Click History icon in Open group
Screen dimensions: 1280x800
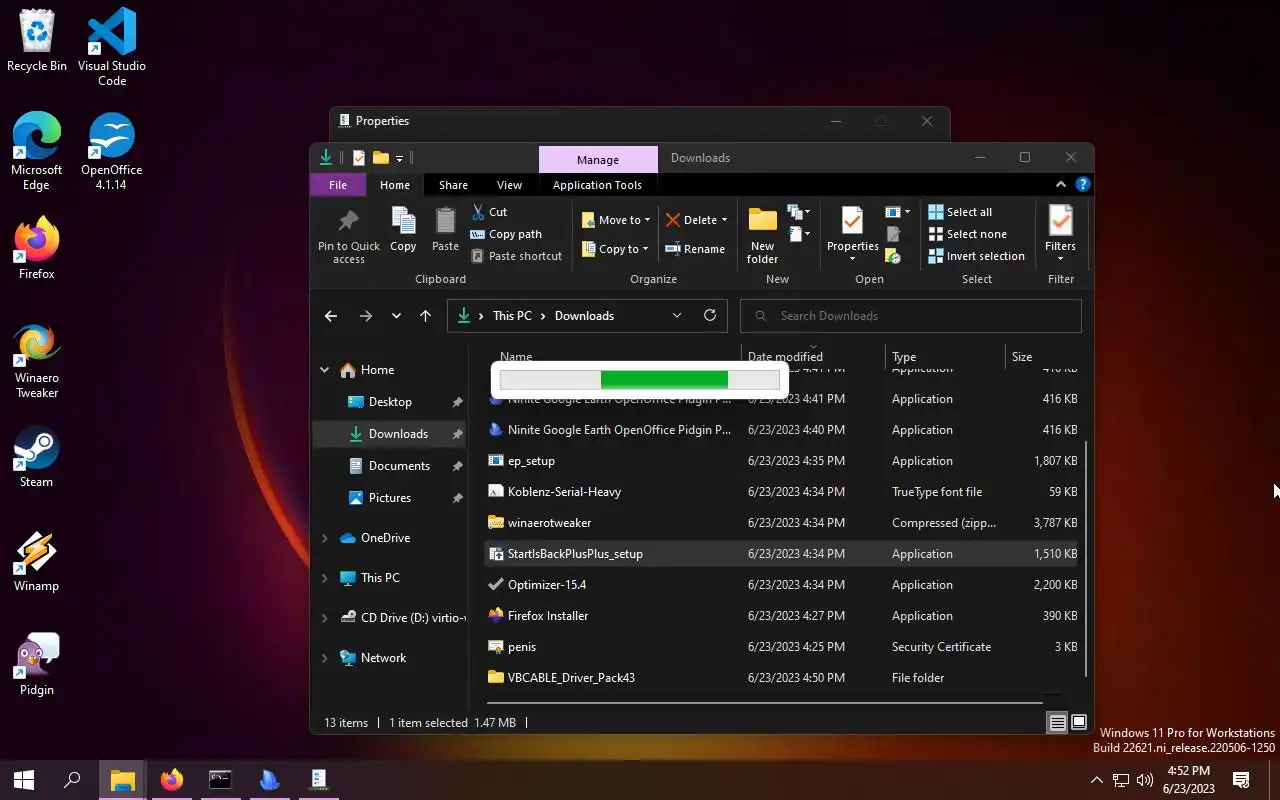point(893,257)
